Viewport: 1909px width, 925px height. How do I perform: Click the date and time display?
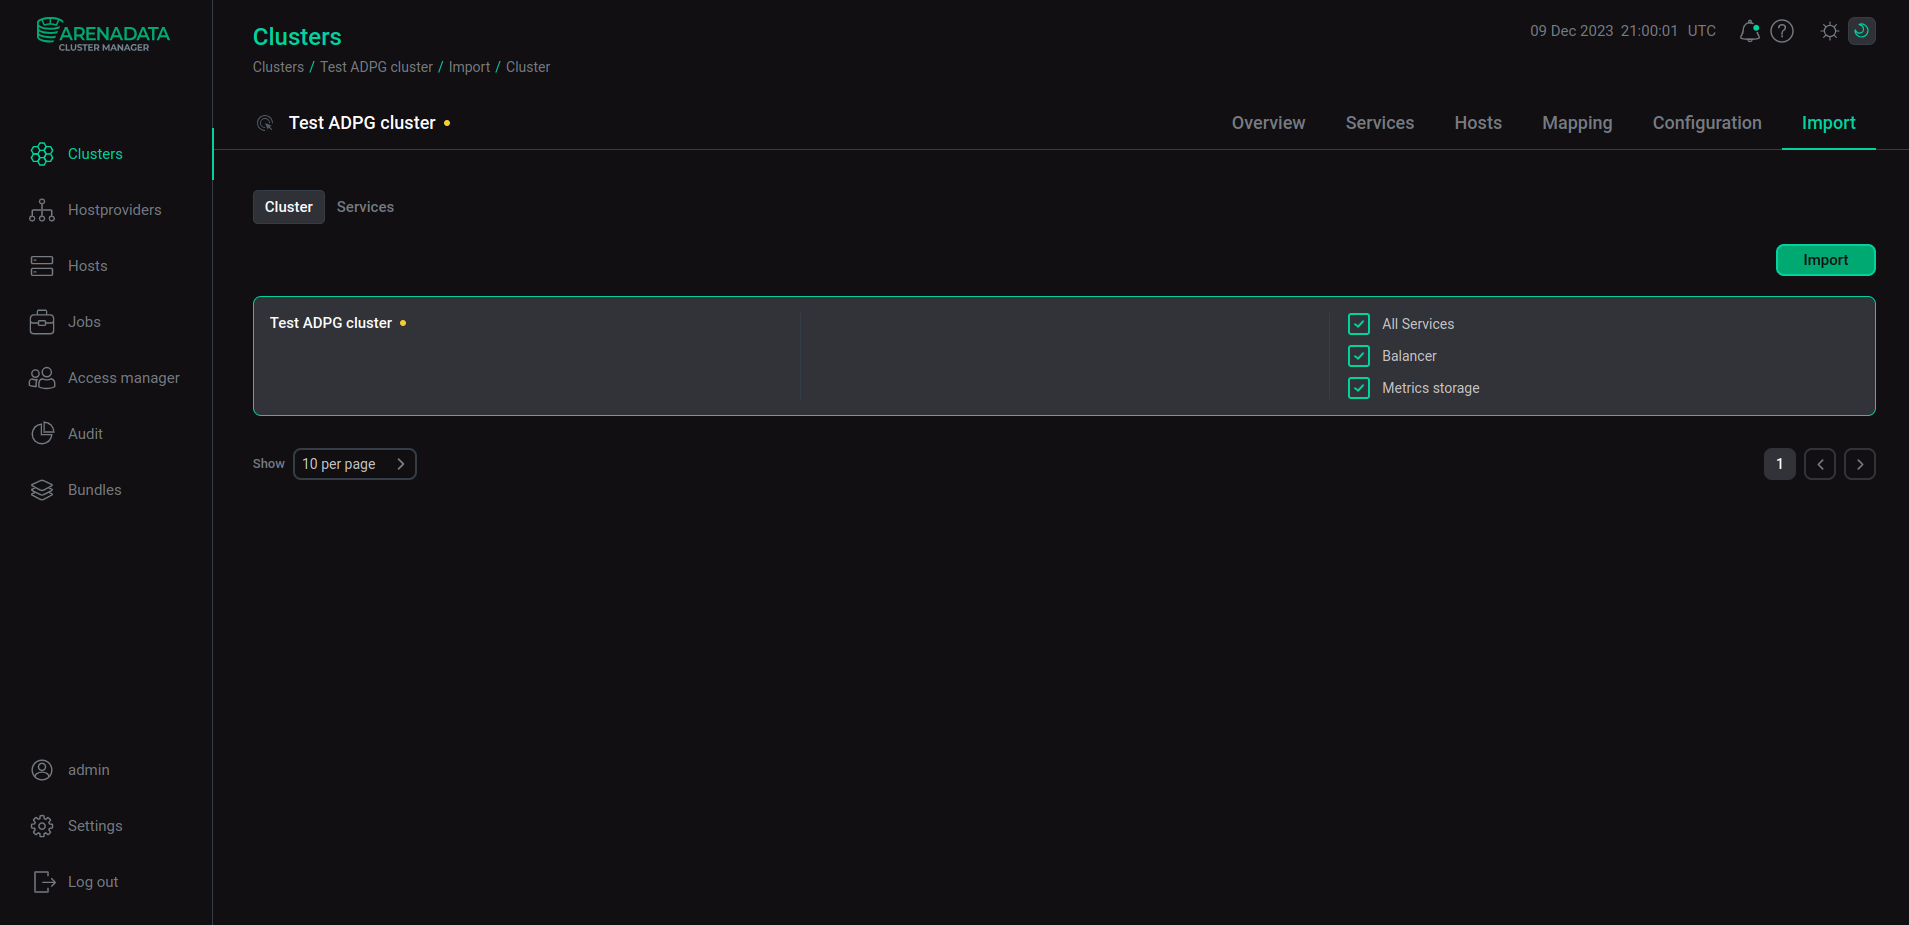pos(1623,31)
